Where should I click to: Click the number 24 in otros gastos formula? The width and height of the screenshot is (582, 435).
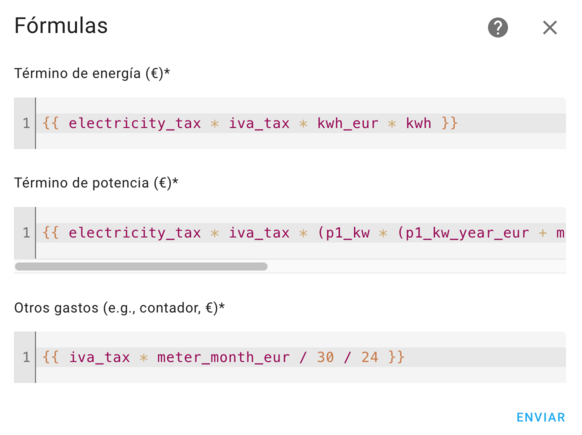(x=369, y=357)
